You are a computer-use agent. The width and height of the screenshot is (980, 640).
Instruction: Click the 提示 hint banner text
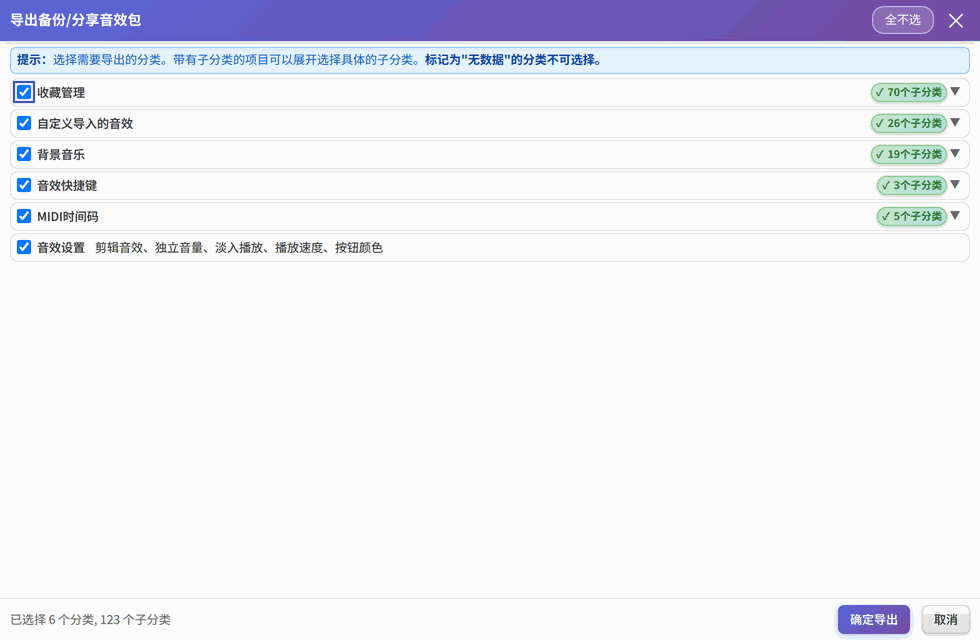coord(309,60)
